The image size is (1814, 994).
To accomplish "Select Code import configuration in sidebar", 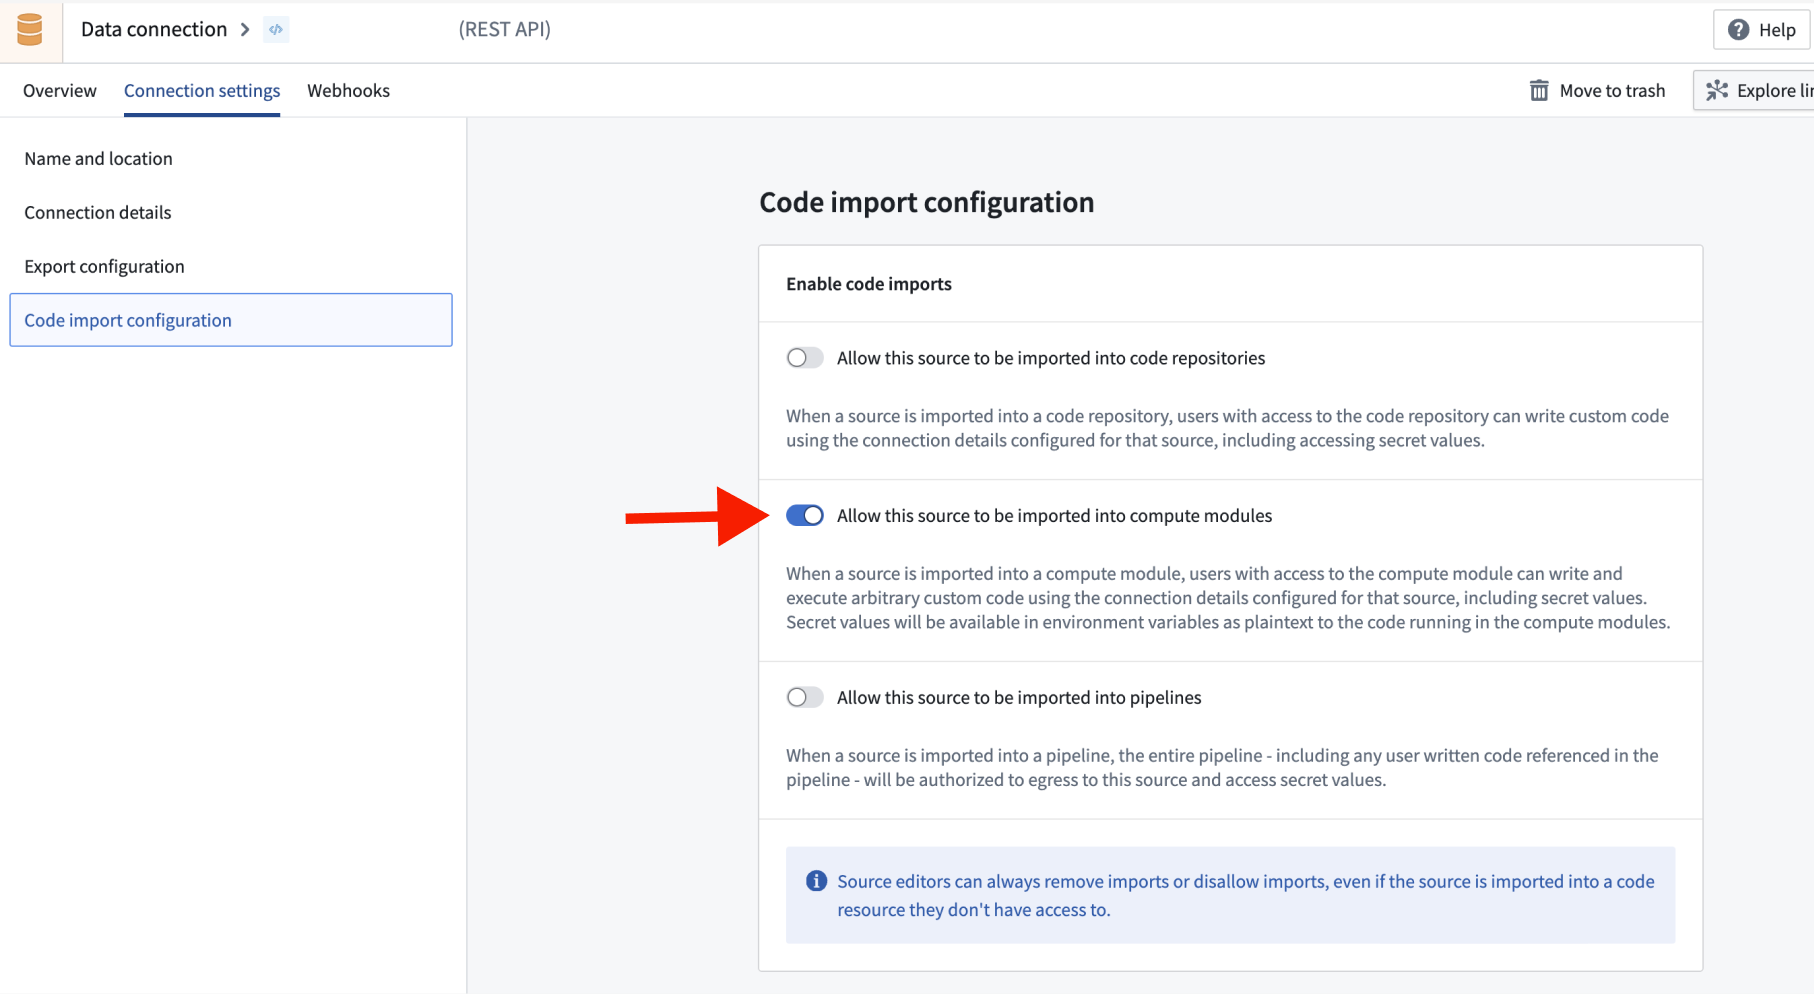I will coord(127,320).
